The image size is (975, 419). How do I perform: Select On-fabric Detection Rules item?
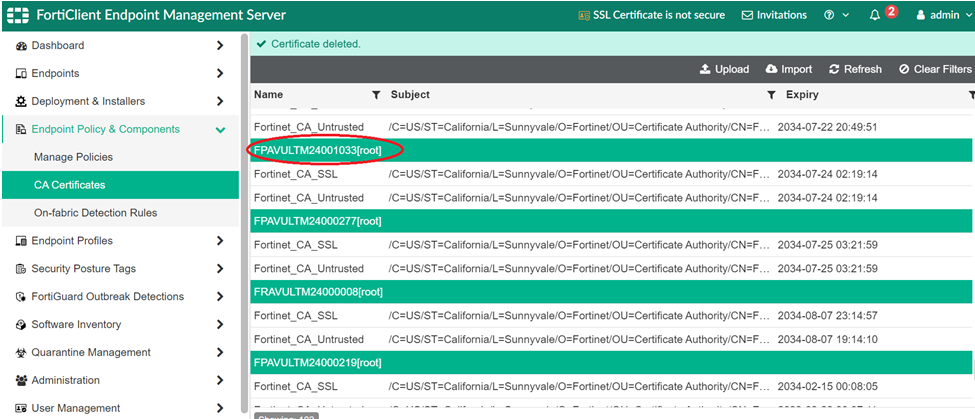click(95, 213)
